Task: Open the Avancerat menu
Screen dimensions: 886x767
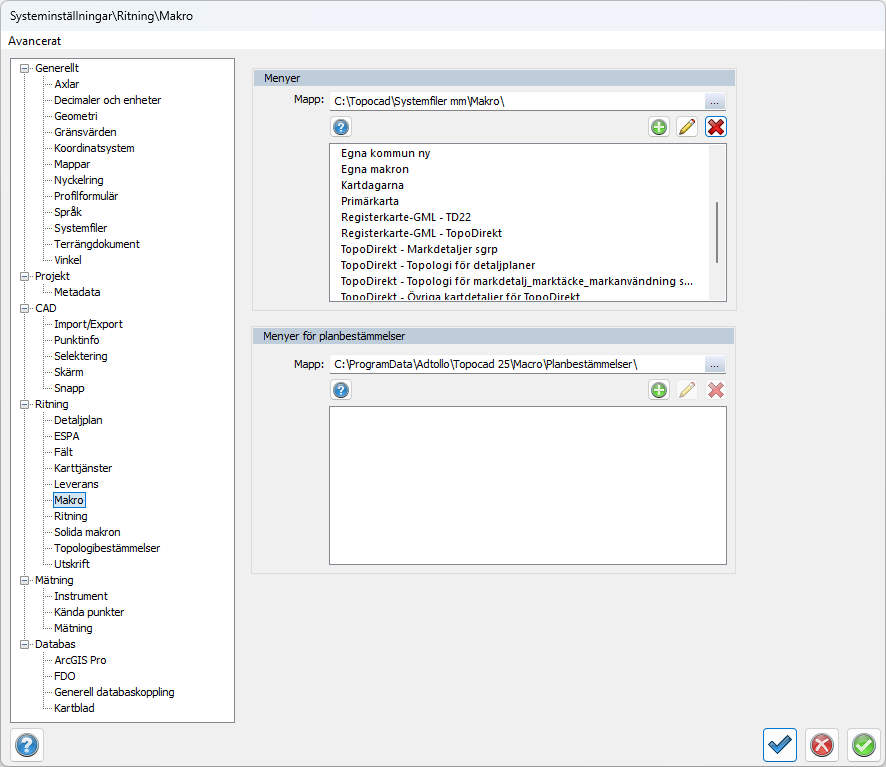Action: tap(35, 41)
